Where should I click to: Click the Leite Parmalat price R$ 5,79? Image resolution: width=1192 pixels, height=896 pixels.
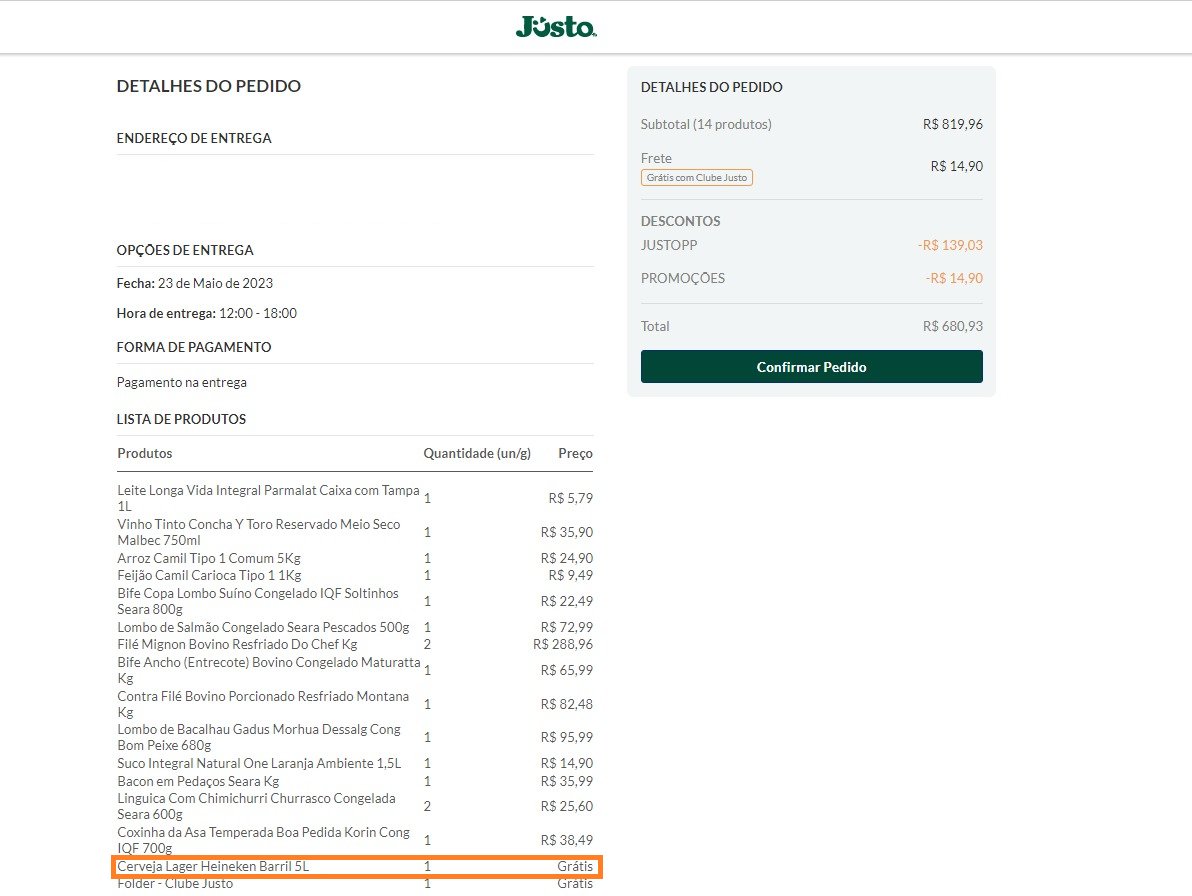coord(570,499)
